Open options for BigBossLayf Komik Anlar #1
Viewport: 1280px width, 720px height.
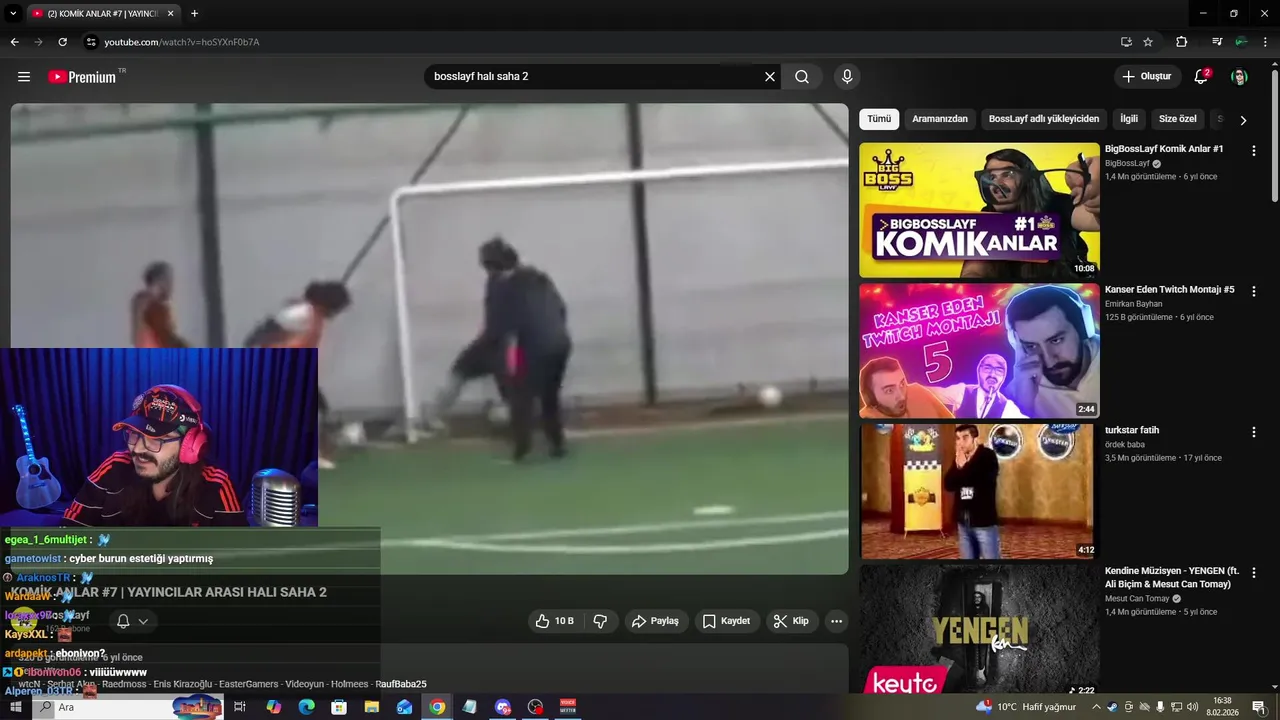click(1253, 151)
